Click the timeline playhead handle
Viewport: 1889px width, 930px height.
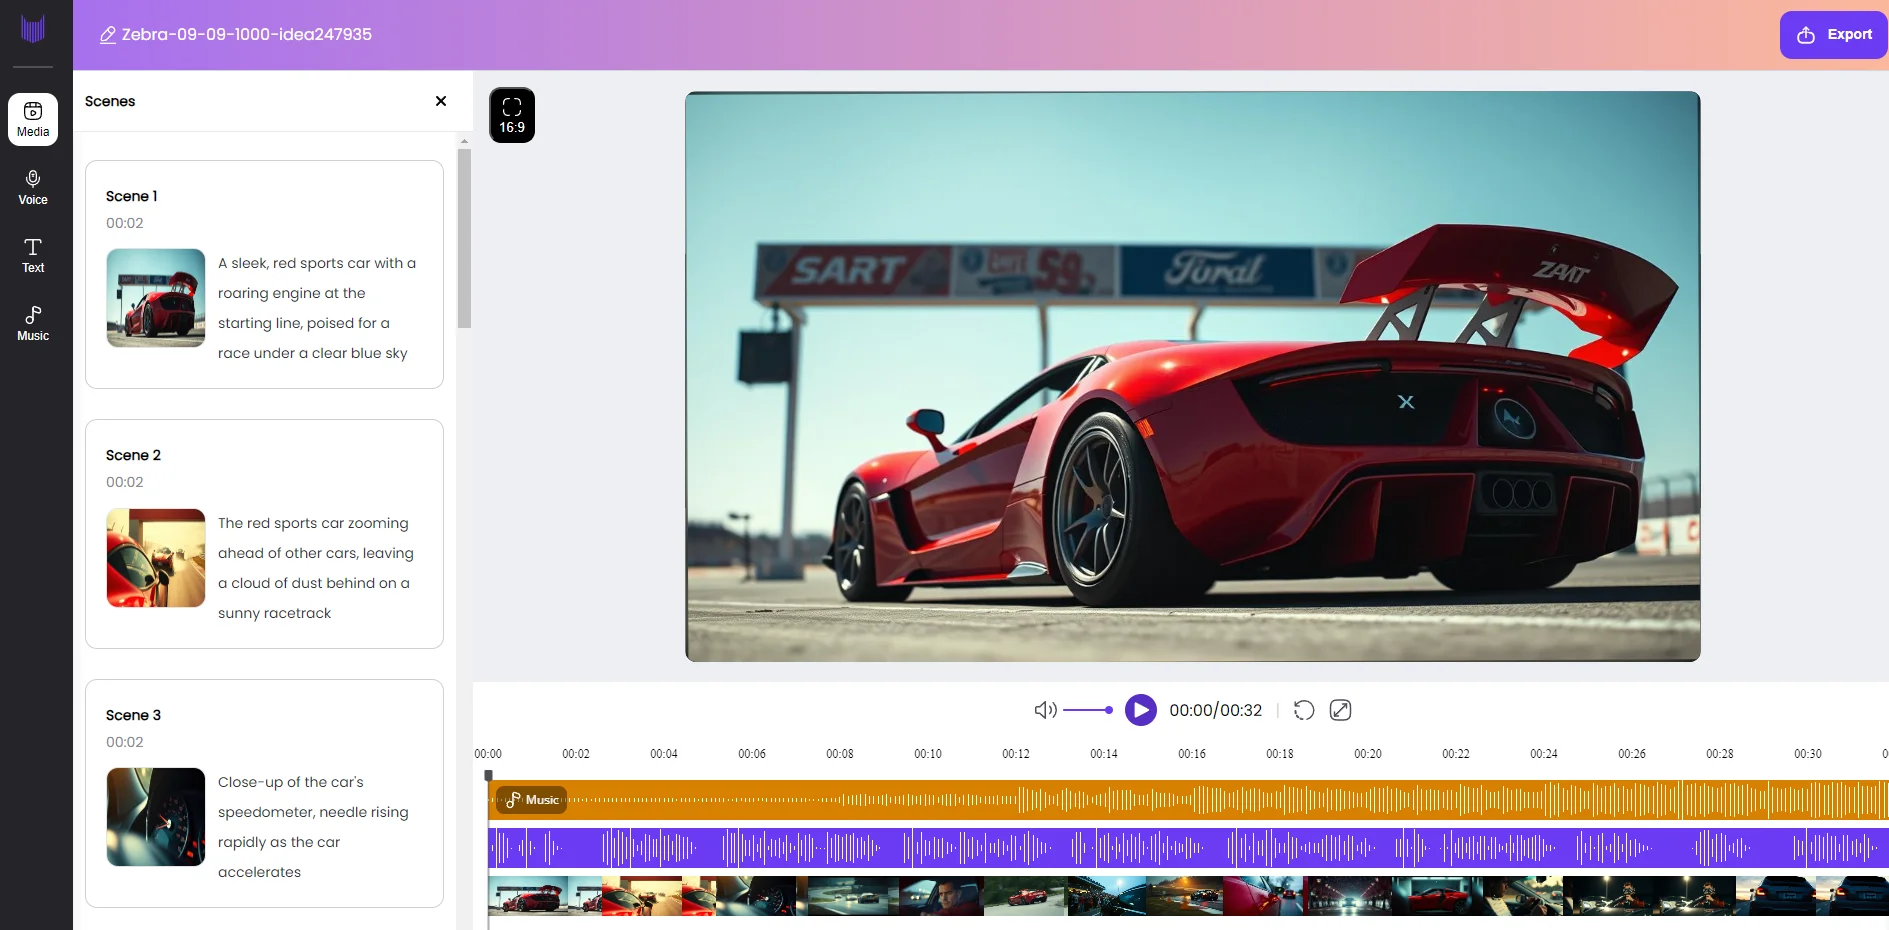(x=488, y=775)
